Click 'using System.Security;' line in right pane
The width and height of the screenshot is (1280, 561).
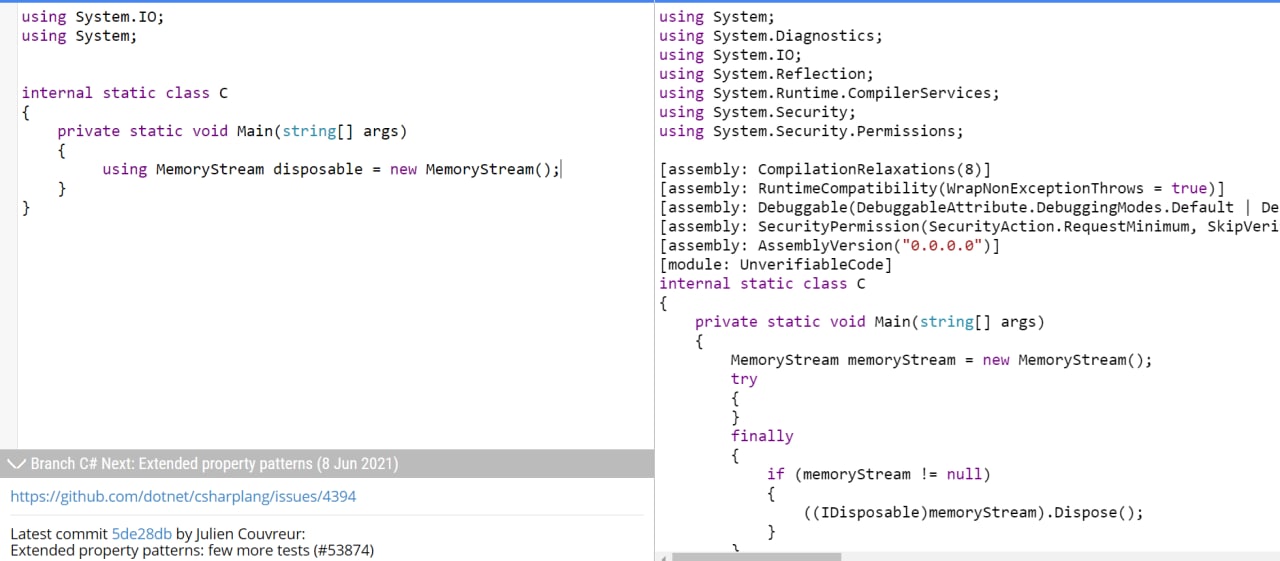tap(757, 112)
